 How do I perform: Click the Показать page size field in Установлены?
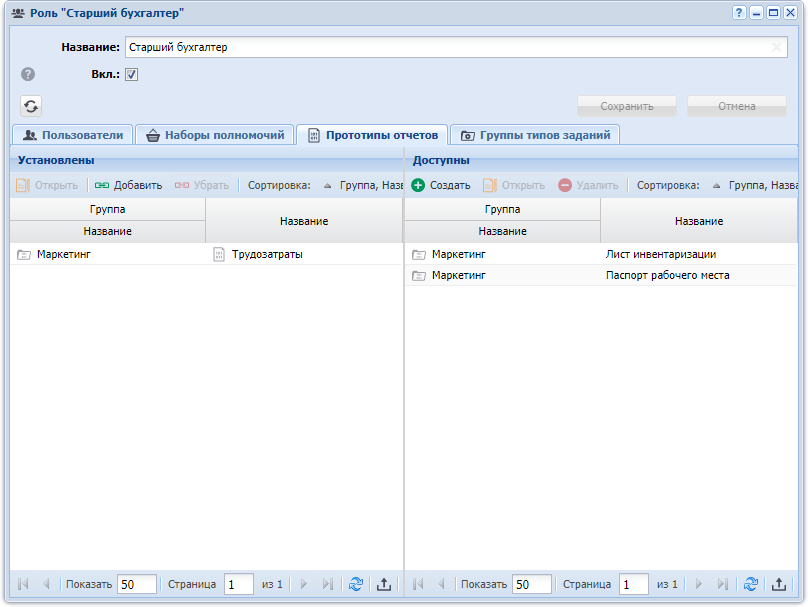pyautogui.click(x=137, y=584)
